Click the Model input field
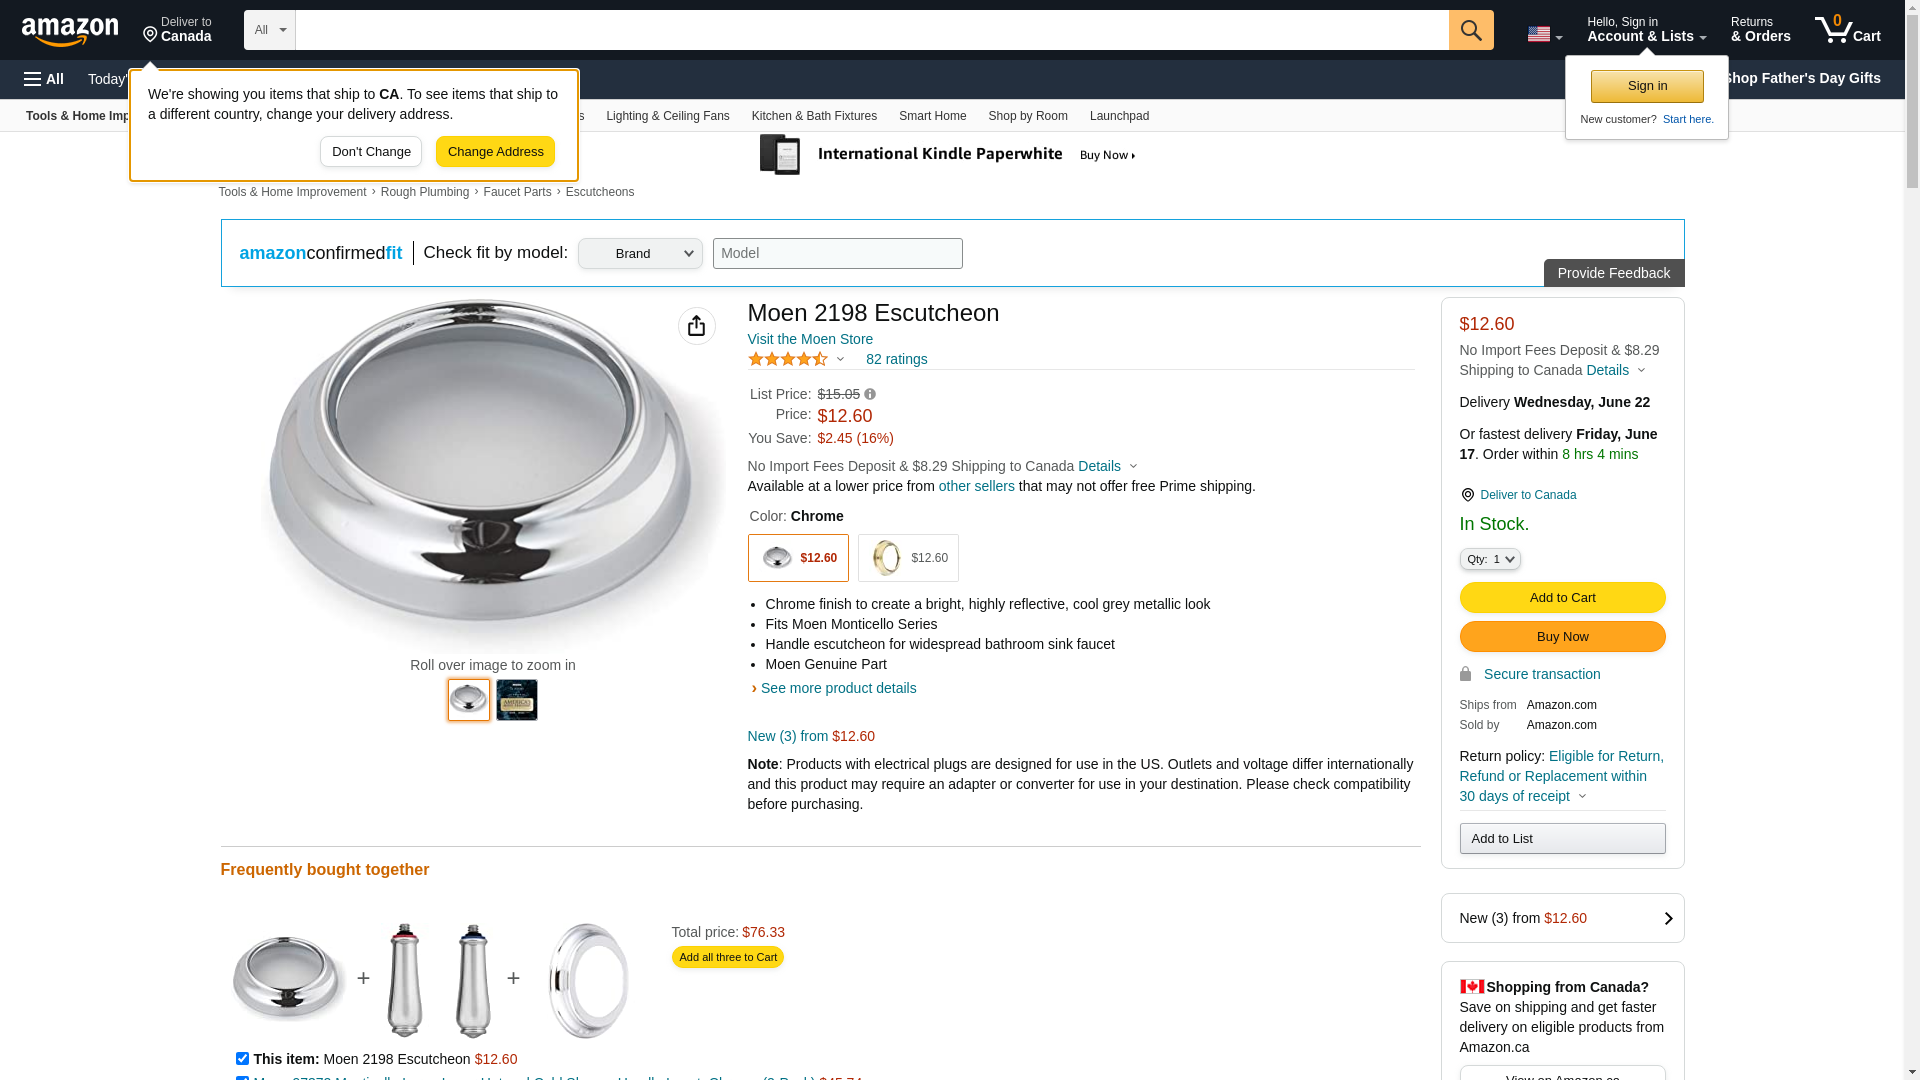 coord(837,253)
